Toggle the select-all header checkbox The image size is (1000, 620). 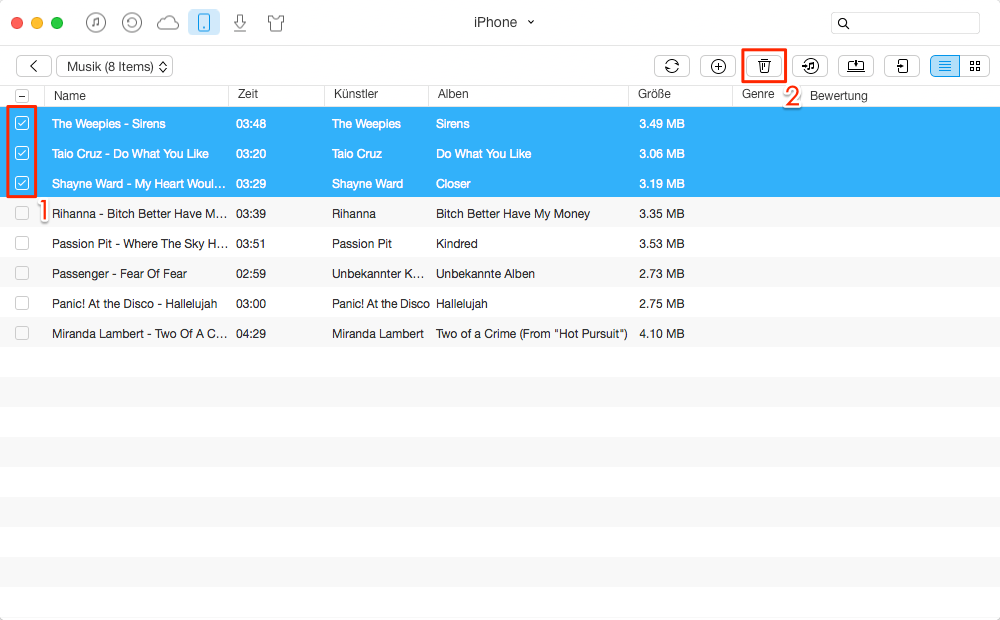pyautogui.click(x=22, y=96)
